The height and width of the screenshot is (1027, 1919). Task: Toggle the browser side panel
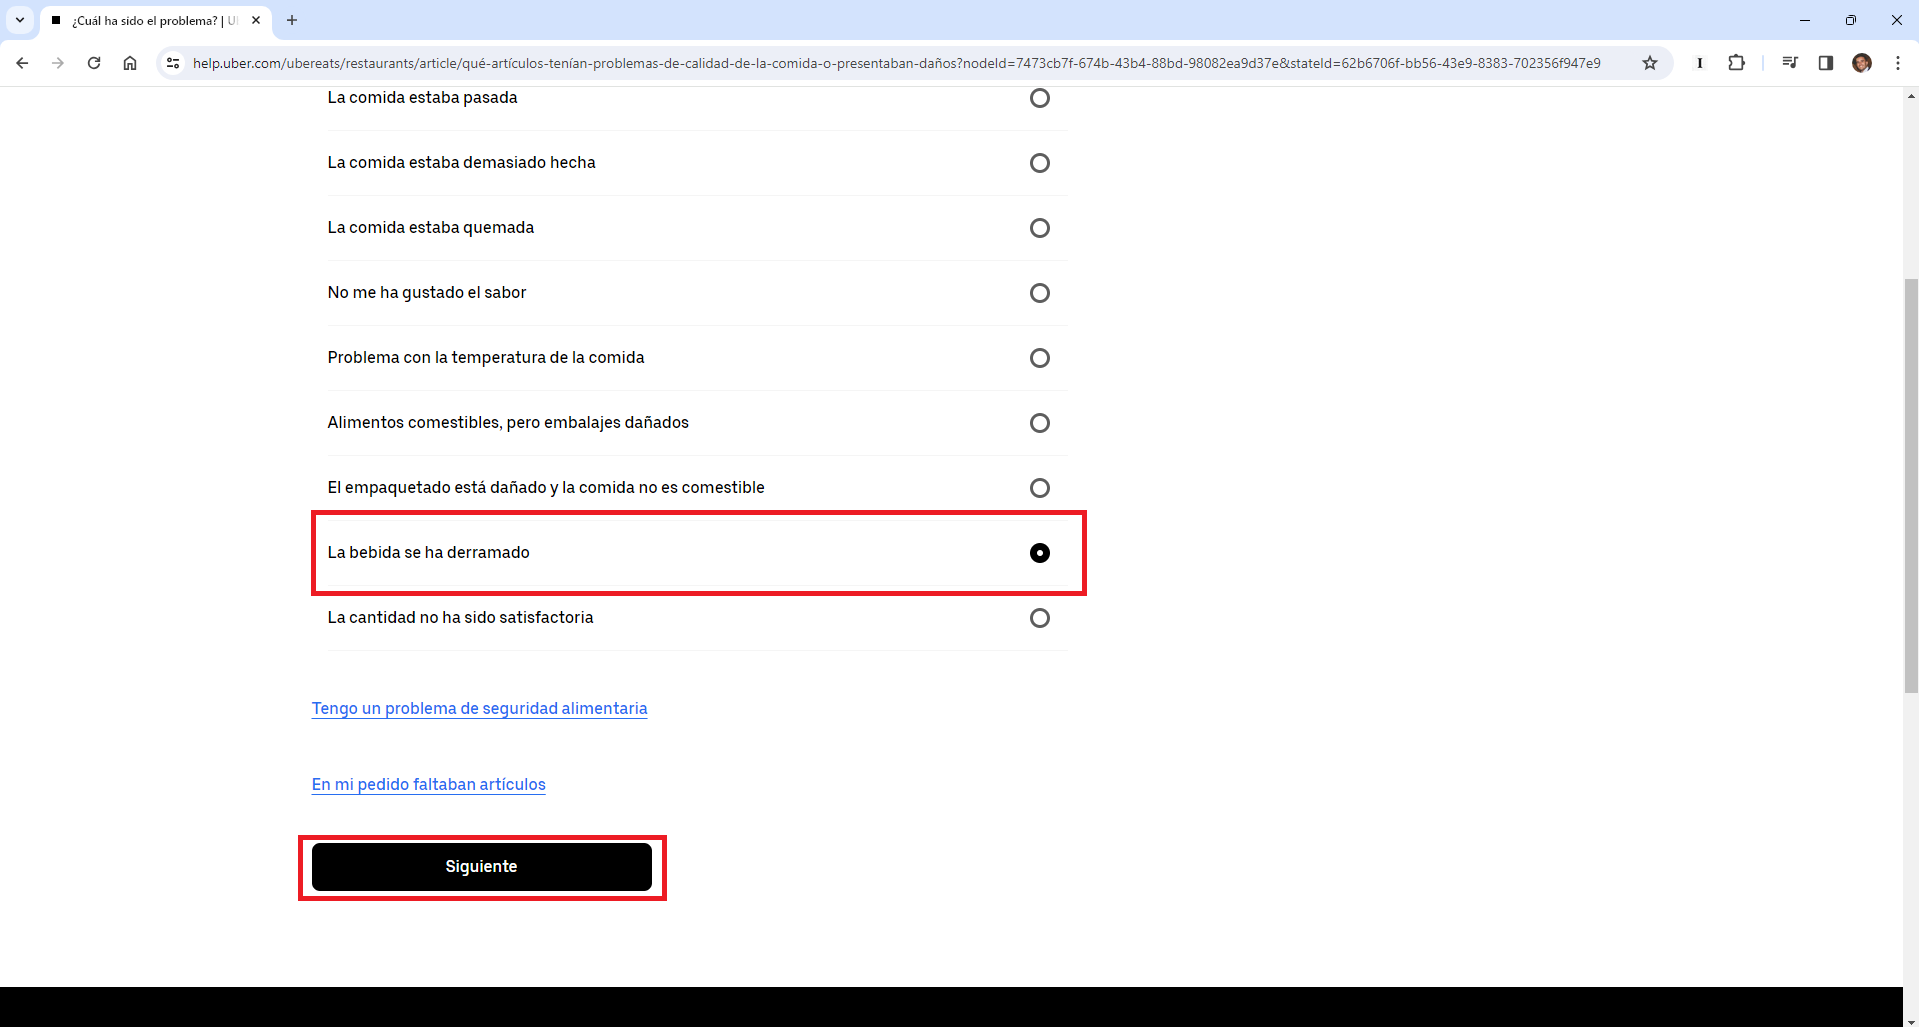tap(1826, 63)
